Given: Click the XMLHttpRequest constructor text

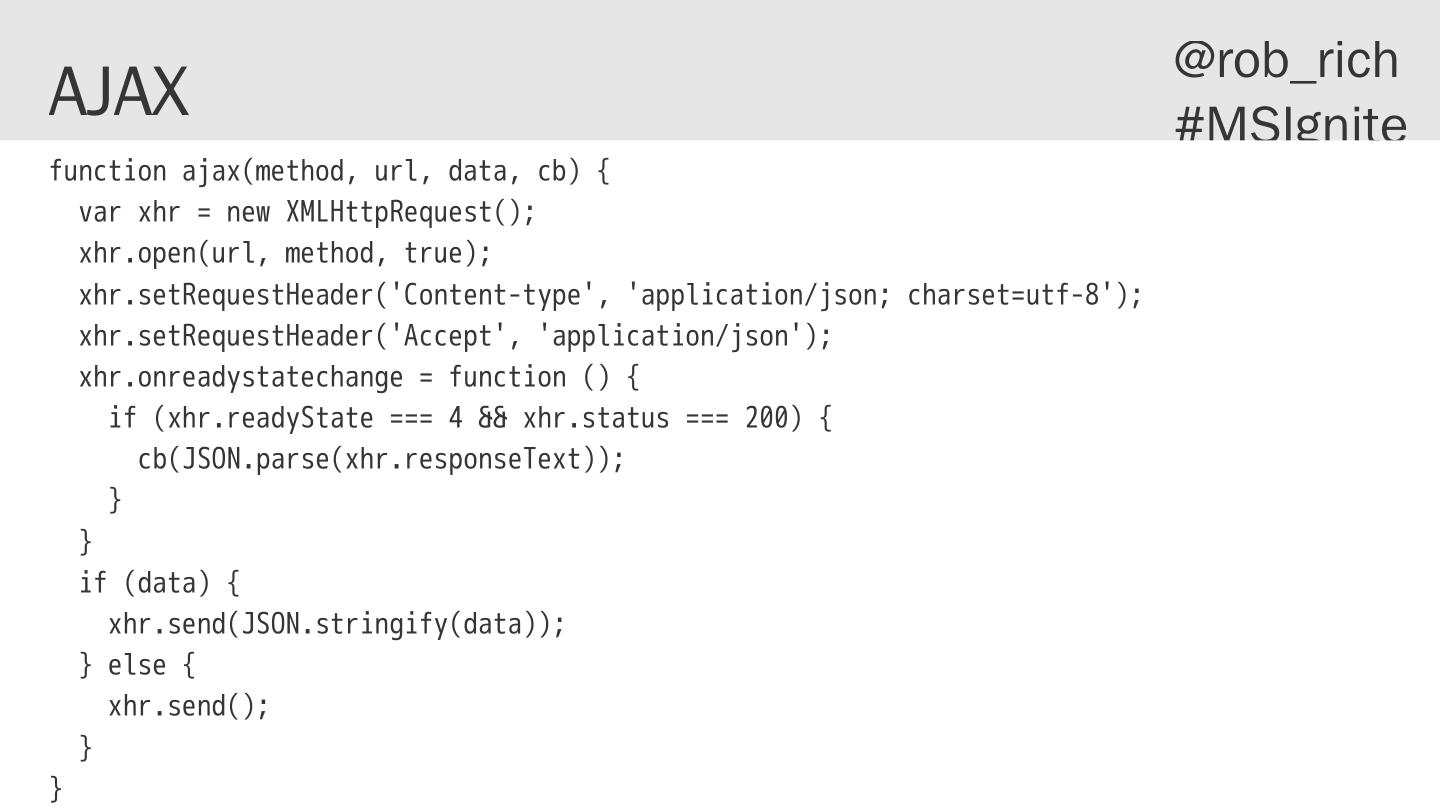Looking at the screenshot, I should 403,213.
